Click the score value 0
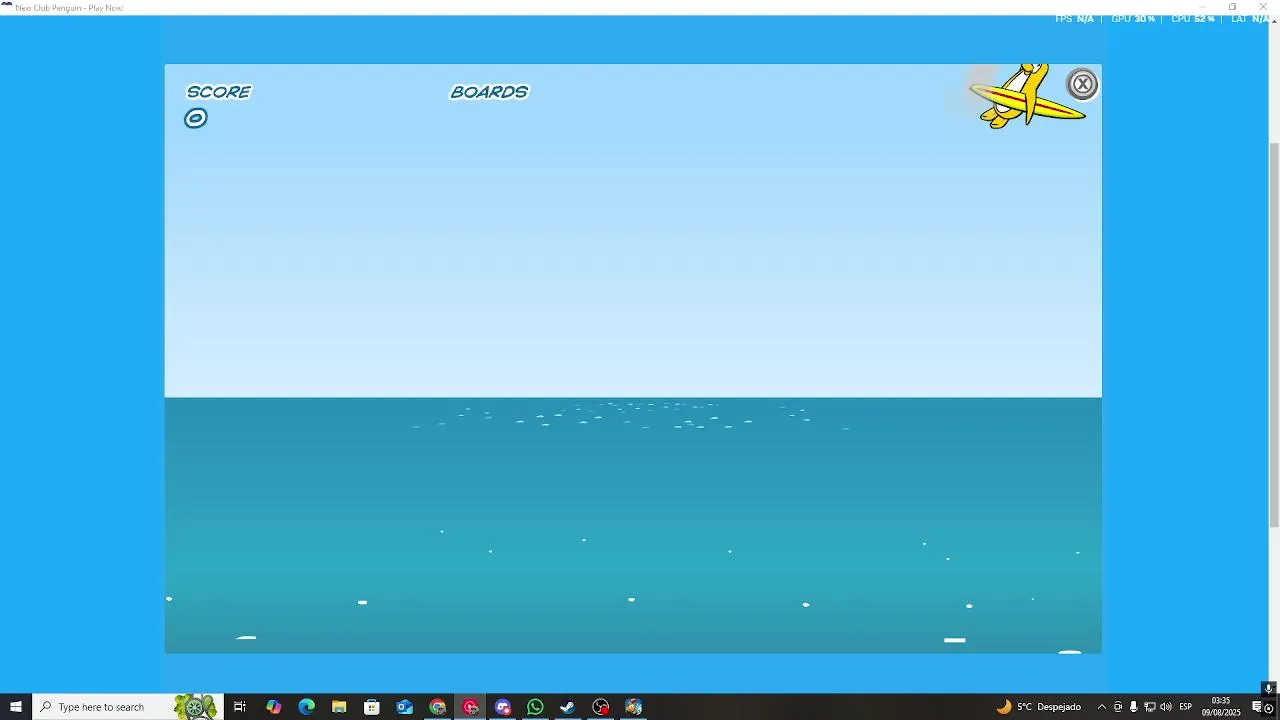This screenshot has height=720, width=1280. (x=196, y=119)
